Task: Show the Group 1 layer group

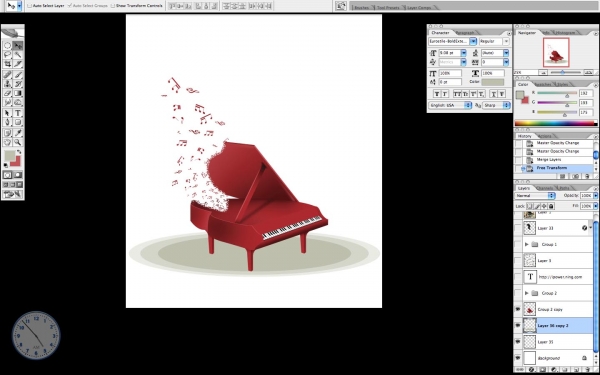Action: coord(518,244)
